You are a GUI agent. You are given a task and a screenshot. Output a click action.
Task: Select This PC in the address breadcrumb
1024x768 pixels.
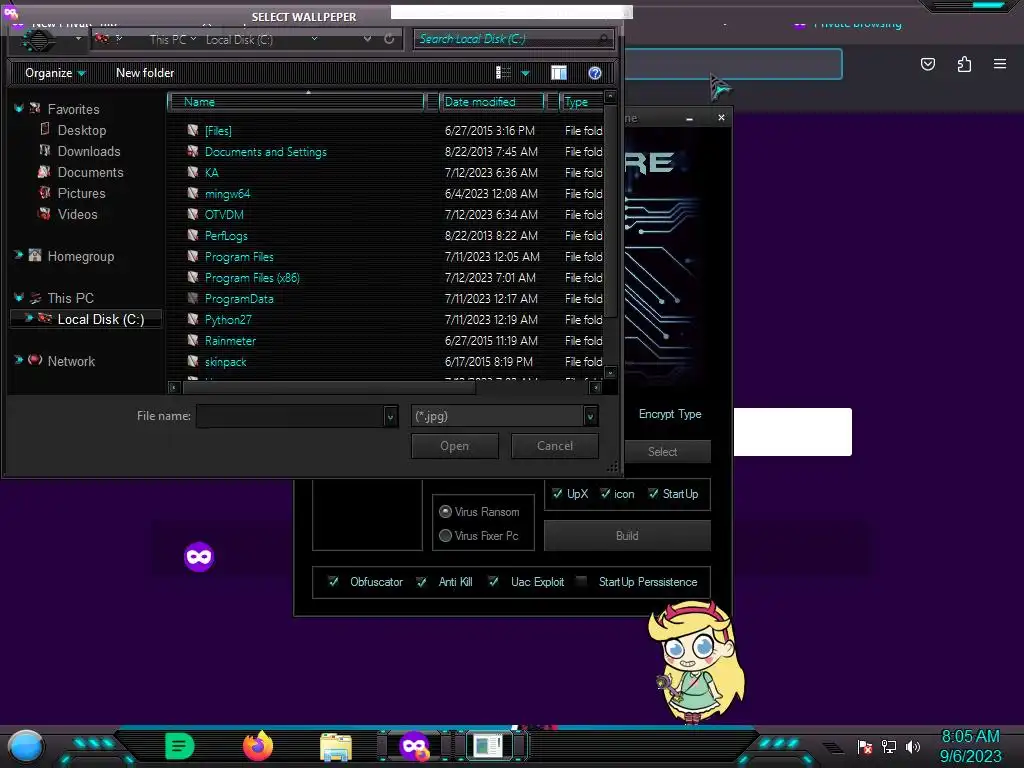tap(168, 39)
